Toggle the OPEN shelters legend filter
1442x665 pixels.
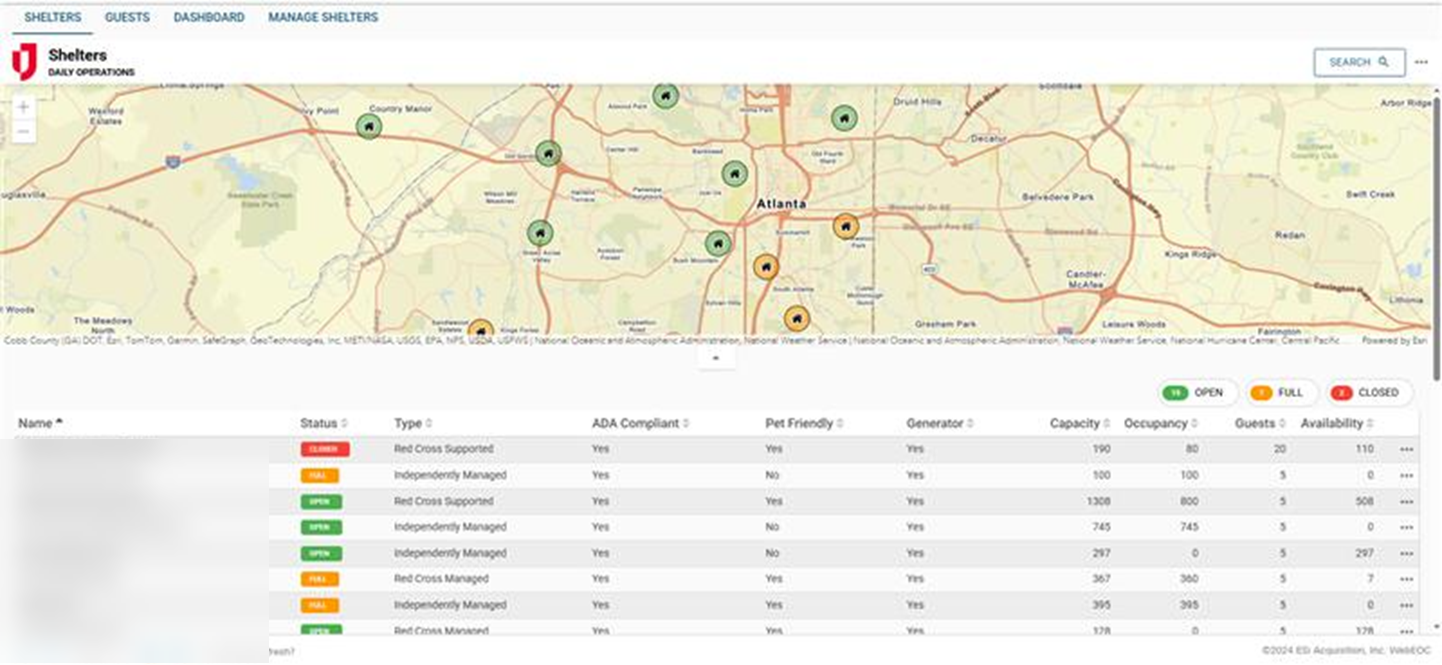pos(1196,392)
